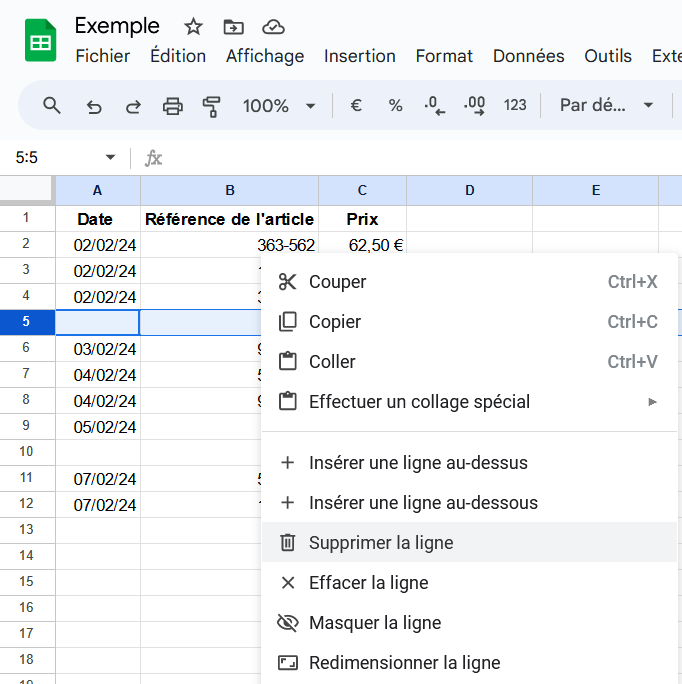
Task: Select column A header
Action: pos(98,191)
